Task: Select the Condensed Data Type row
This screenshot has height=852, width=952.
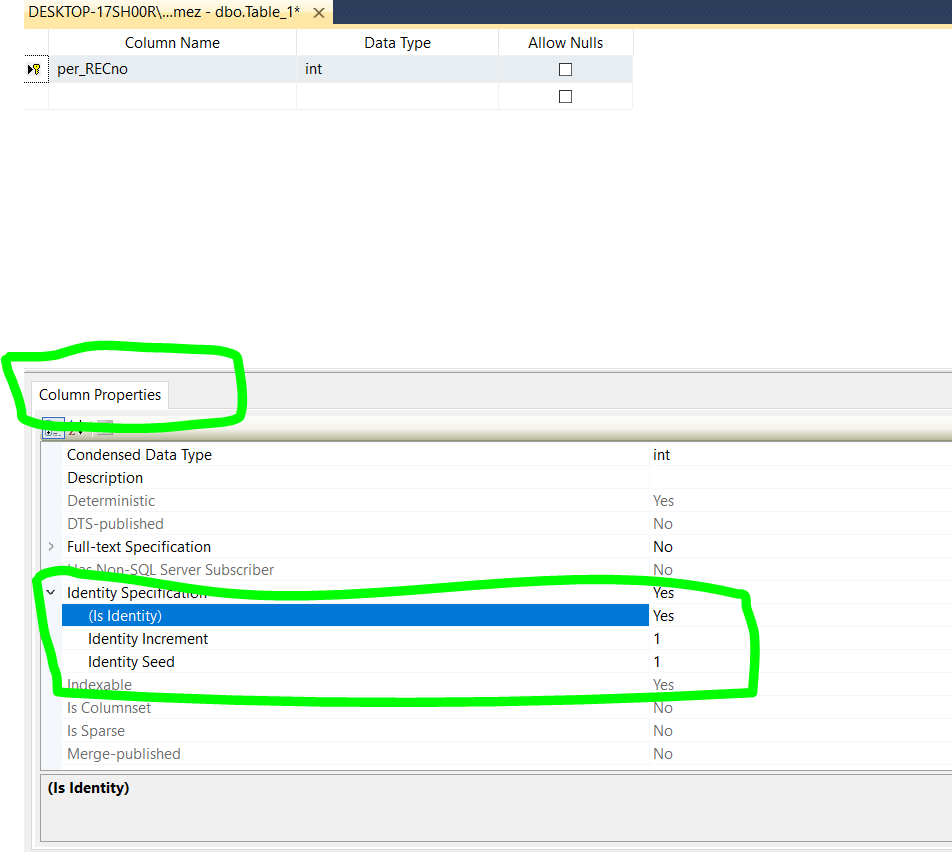Action: 139,454
